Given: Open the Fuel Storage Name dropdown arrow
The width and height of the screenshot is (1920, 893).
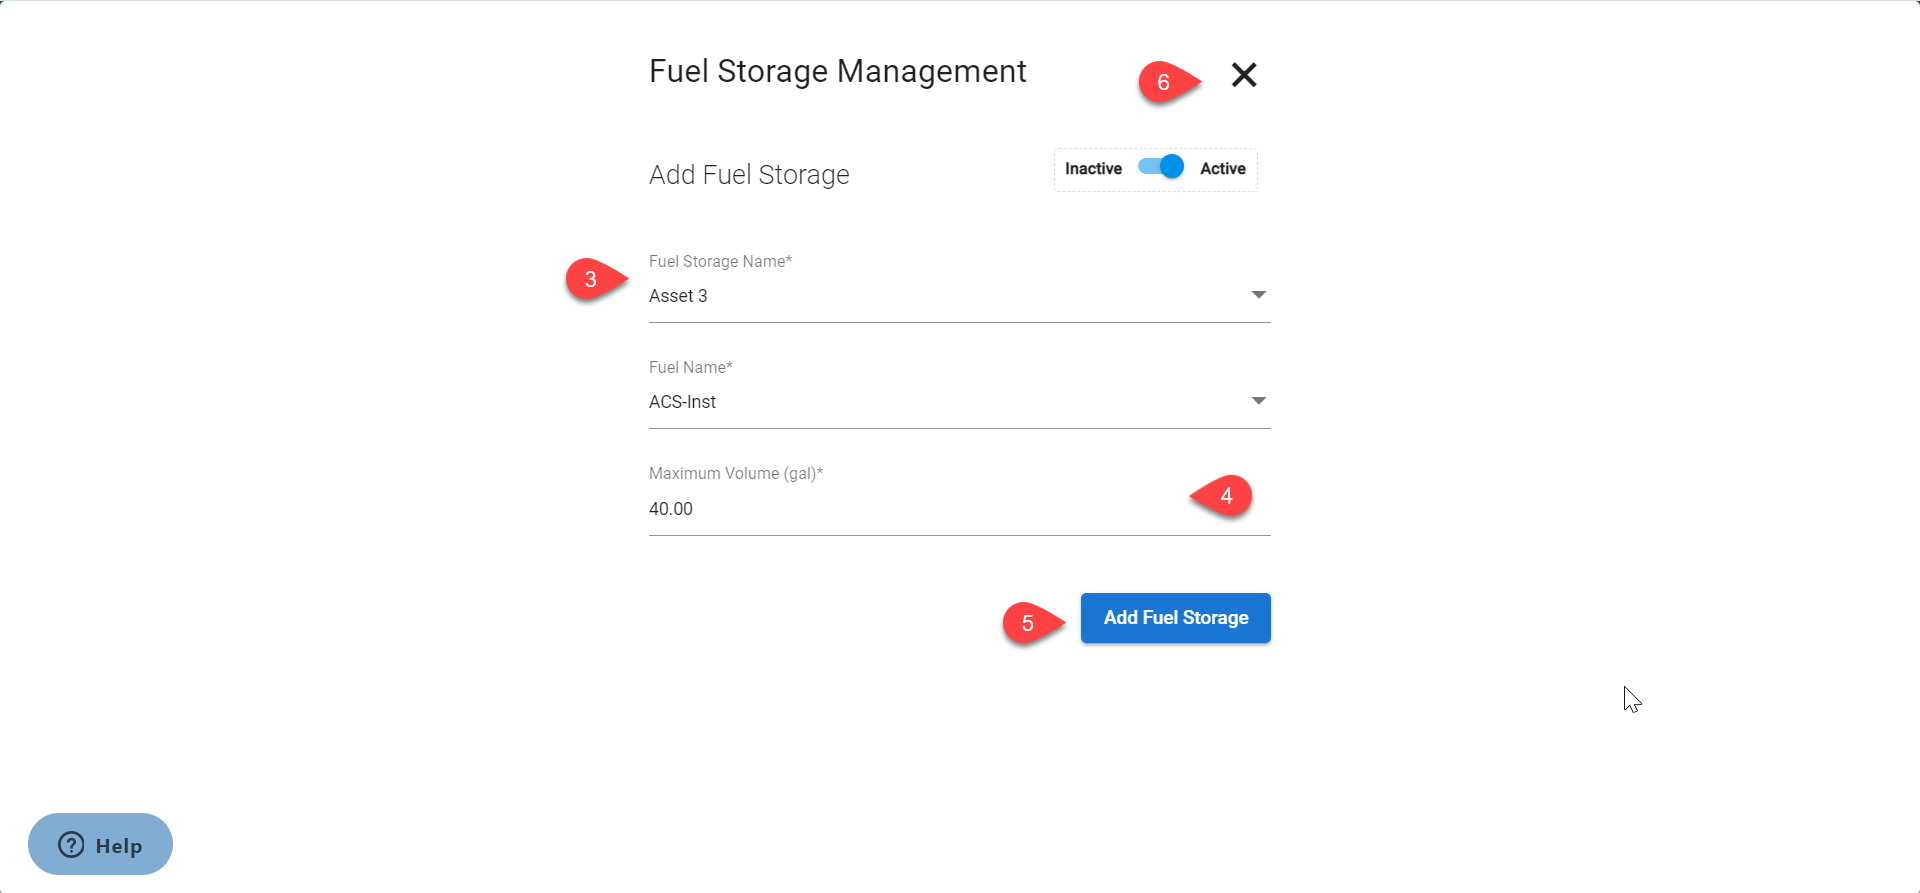Looking at the screenshot, I should coord(1258,295).
